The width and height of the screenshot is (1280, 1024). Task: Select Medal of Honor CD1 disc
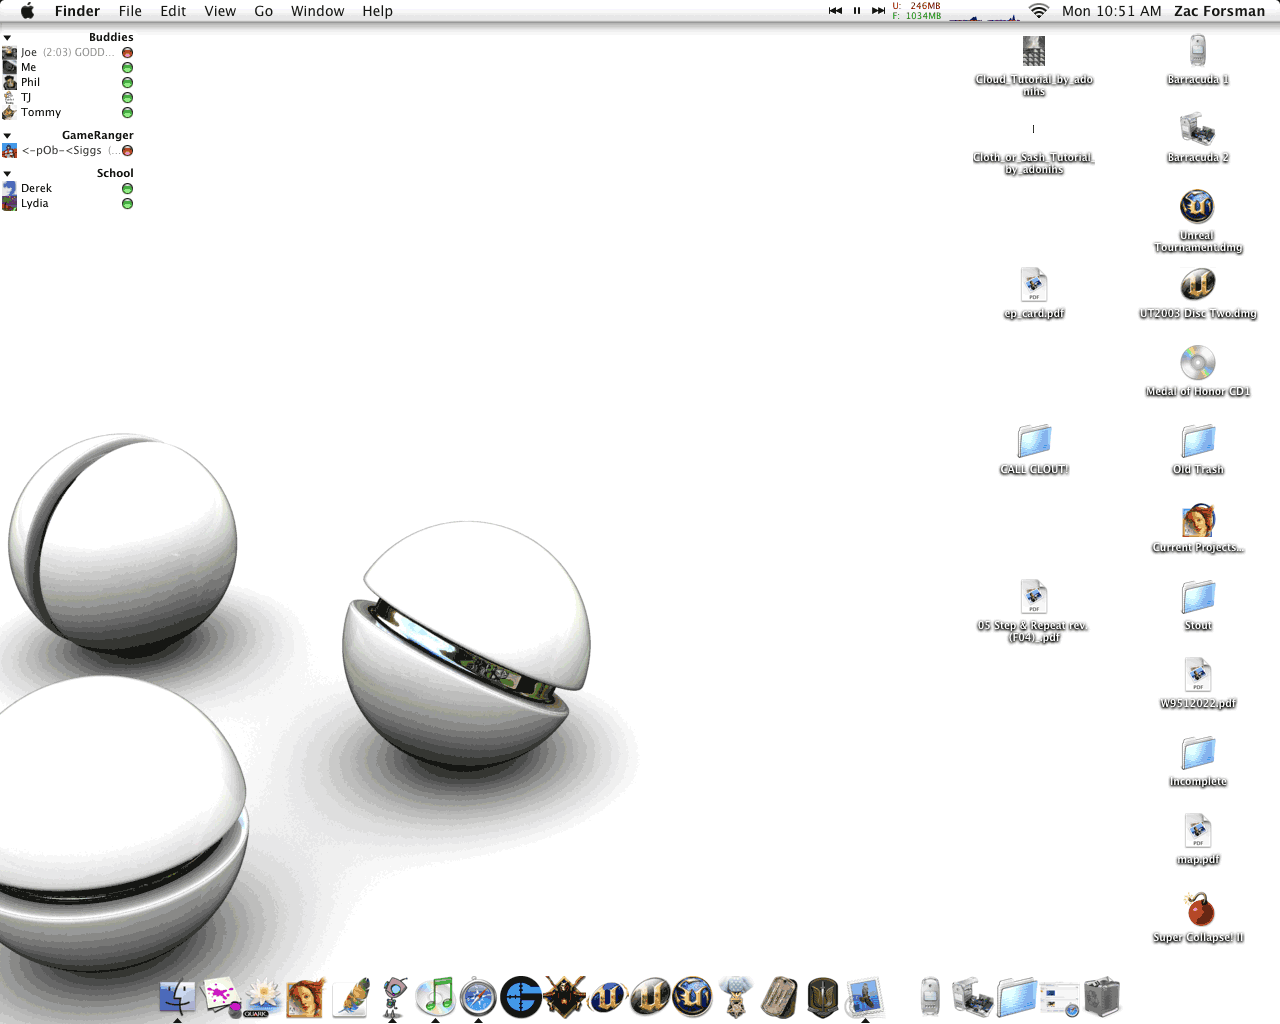point(1198,371)
